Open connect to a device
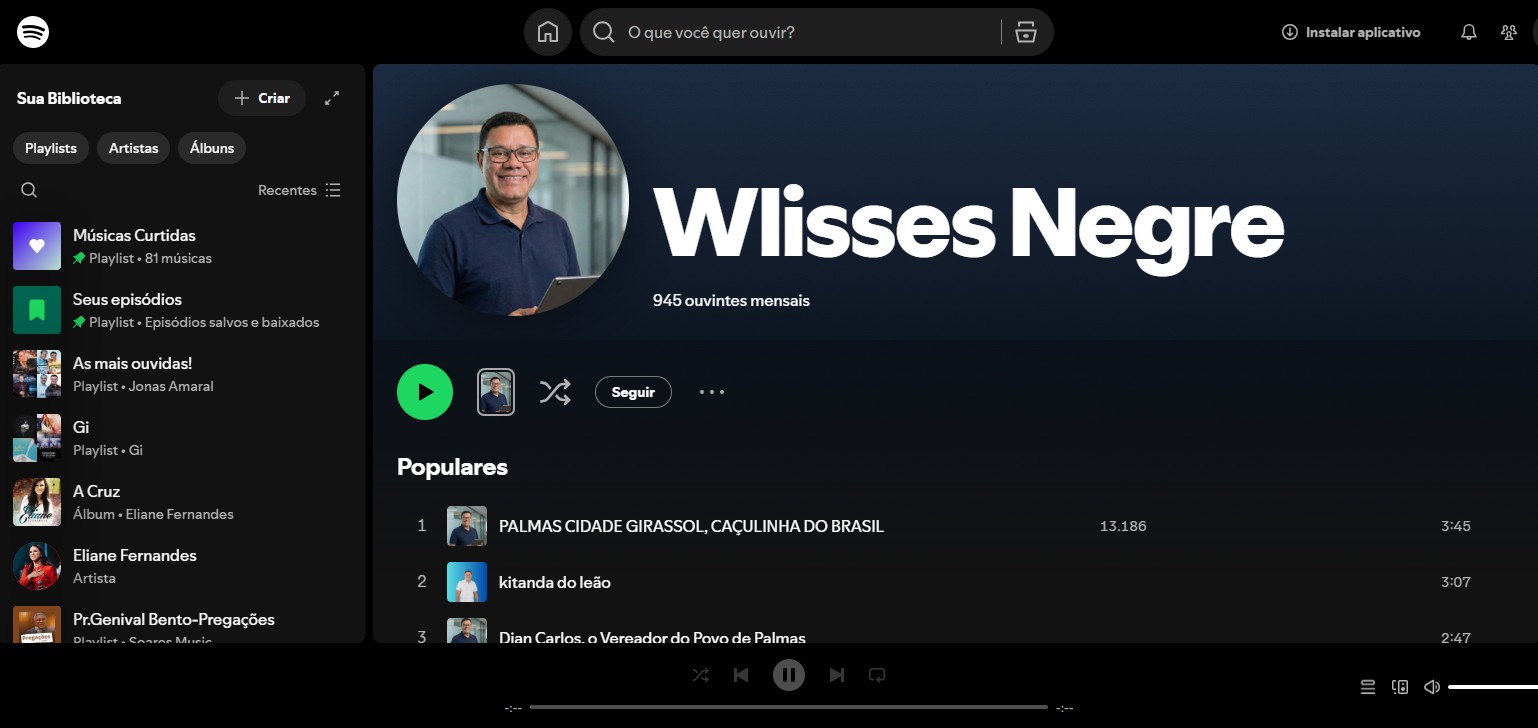 1400,687
